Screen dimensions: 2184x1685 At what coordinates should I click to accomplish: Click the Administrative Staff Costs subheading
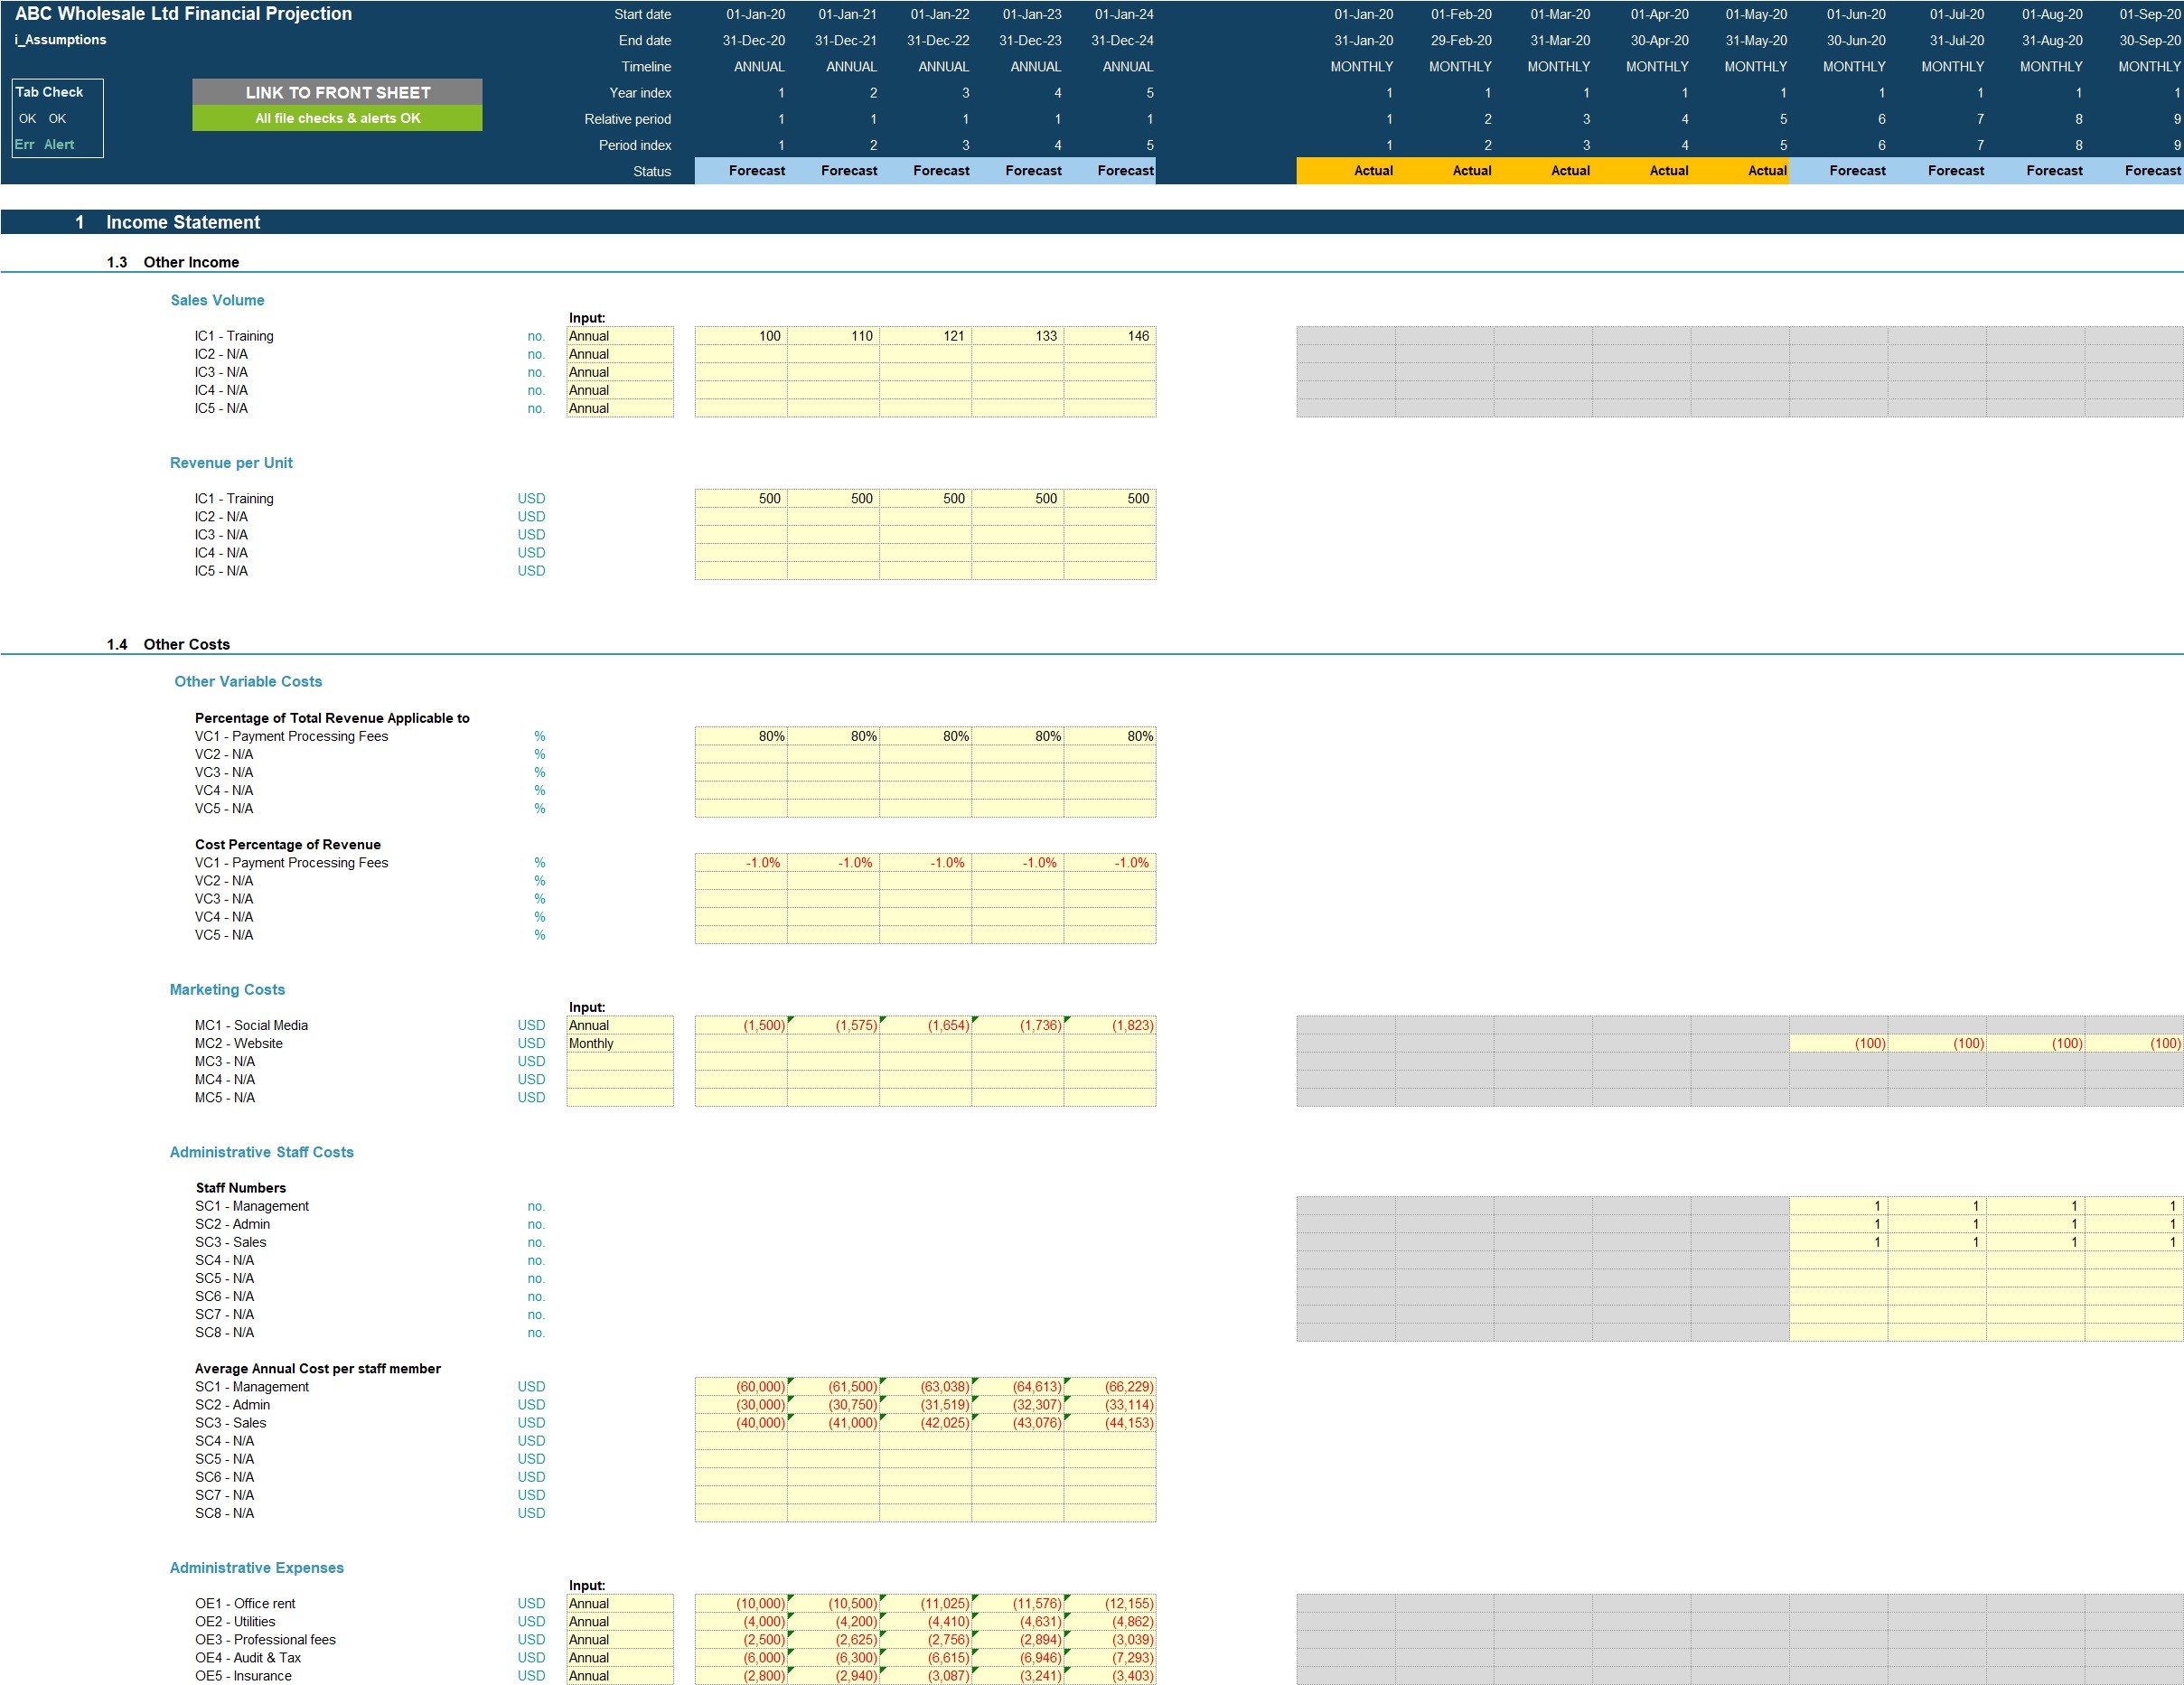(x=261, y=1152)
